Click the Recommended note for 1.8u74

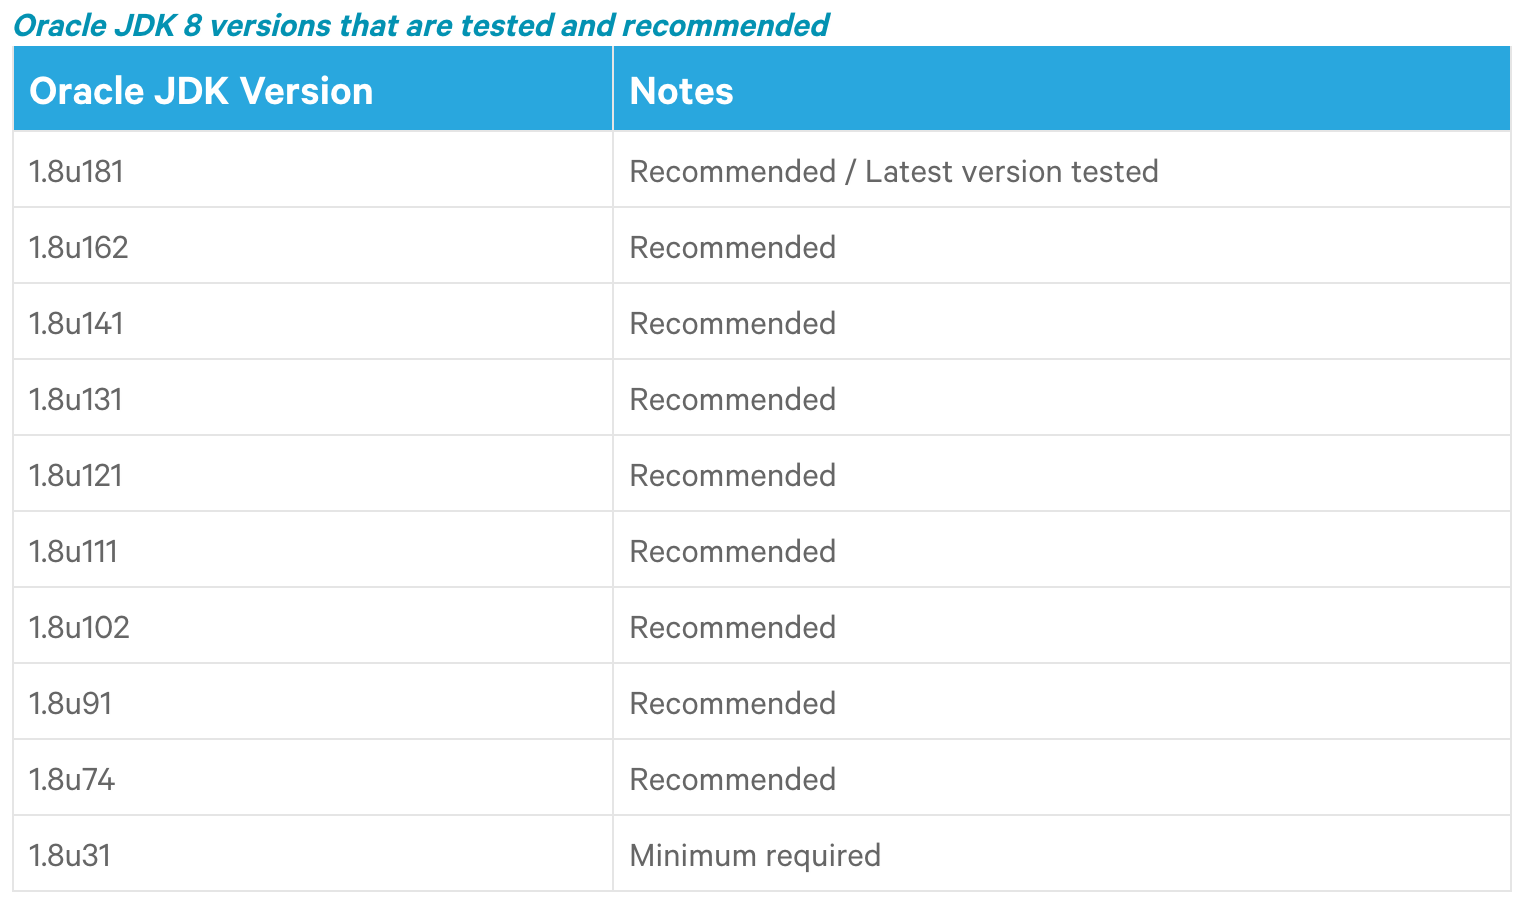click(x=733, y=780)
